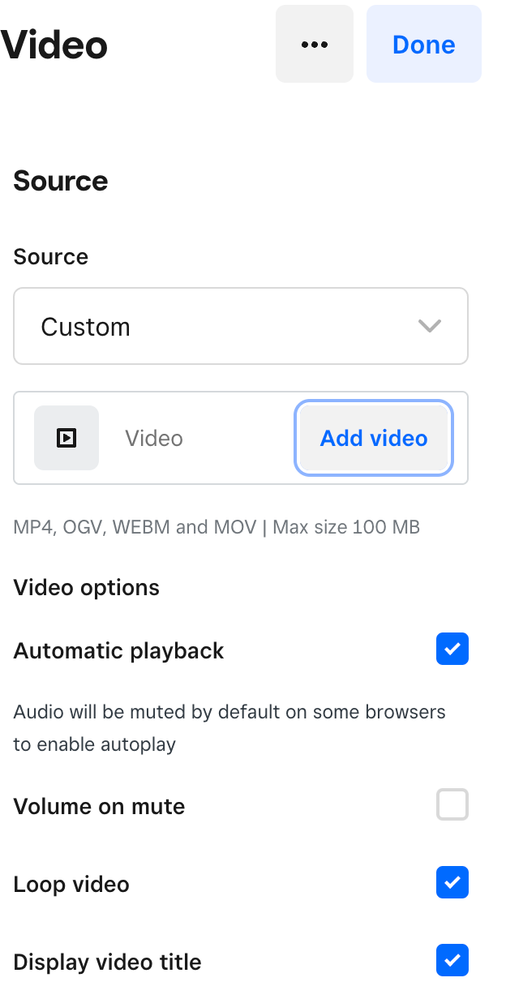Turn off Display video title checkbox
The height and width of the screenshot is (999, 506).
click(x=452, y=960)
